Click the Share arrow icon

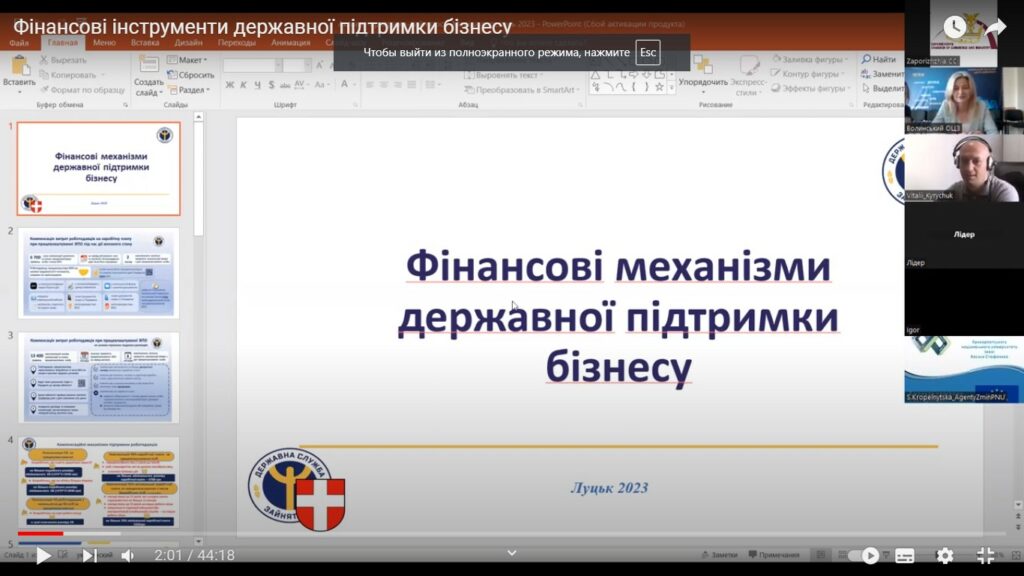coord(995,27)
